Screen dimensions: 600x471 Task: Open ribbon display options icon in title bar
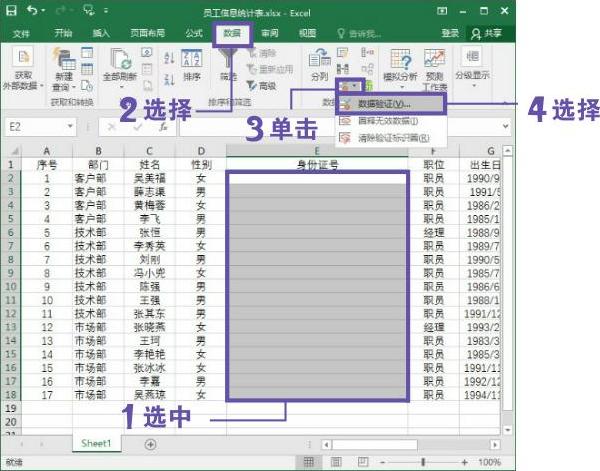442,11
